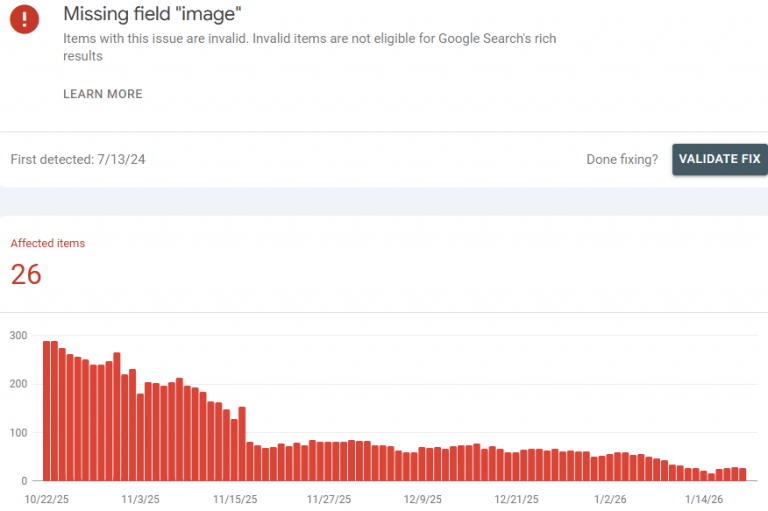Select the 12/9/25 date axis label

[x=421, y=498]
